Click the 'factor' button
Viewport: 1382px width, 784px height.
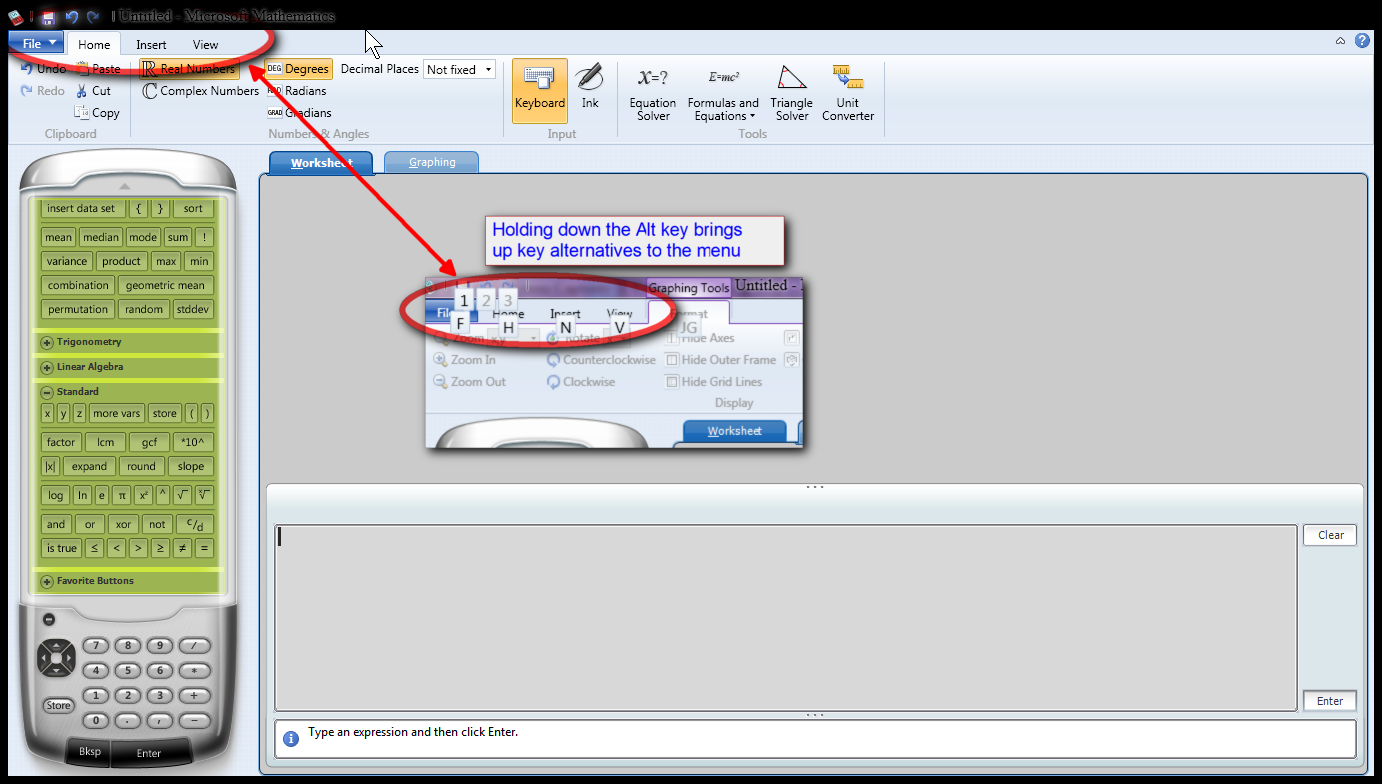pyautogui.click(x=61, y=442)
